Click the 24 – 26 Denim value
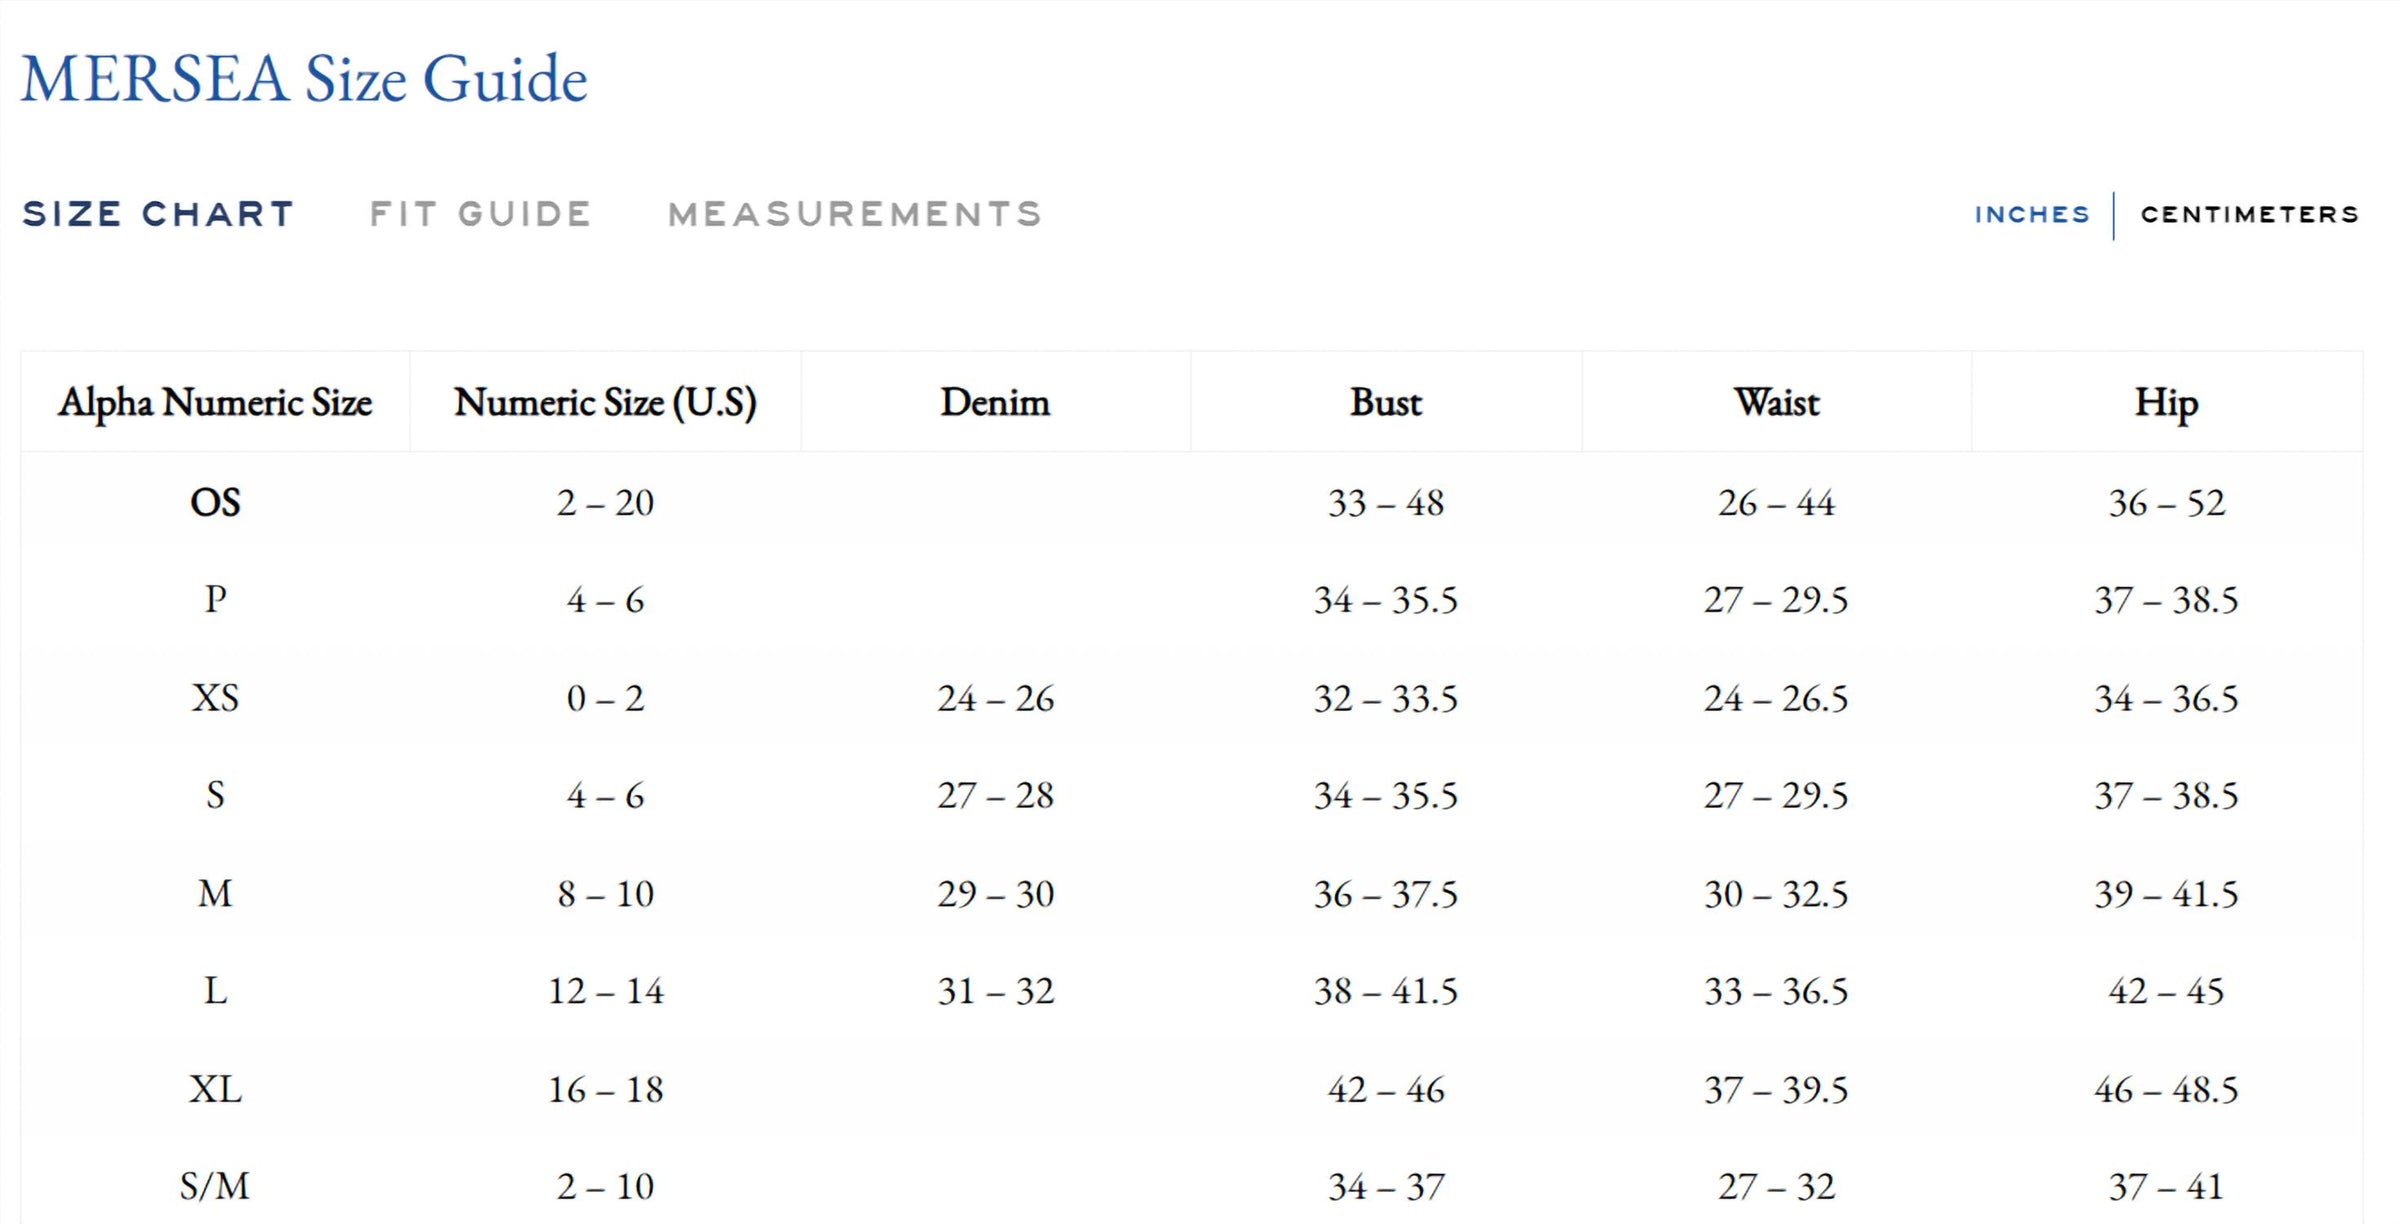2400x1224 pixels. tap(996, 698)
